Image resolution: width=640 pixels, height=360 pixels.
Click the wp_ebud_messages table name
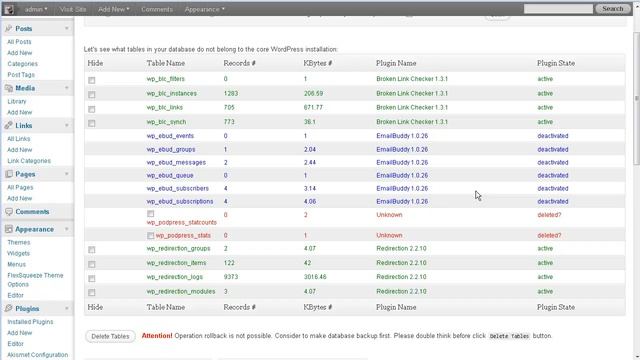(176, 162)
